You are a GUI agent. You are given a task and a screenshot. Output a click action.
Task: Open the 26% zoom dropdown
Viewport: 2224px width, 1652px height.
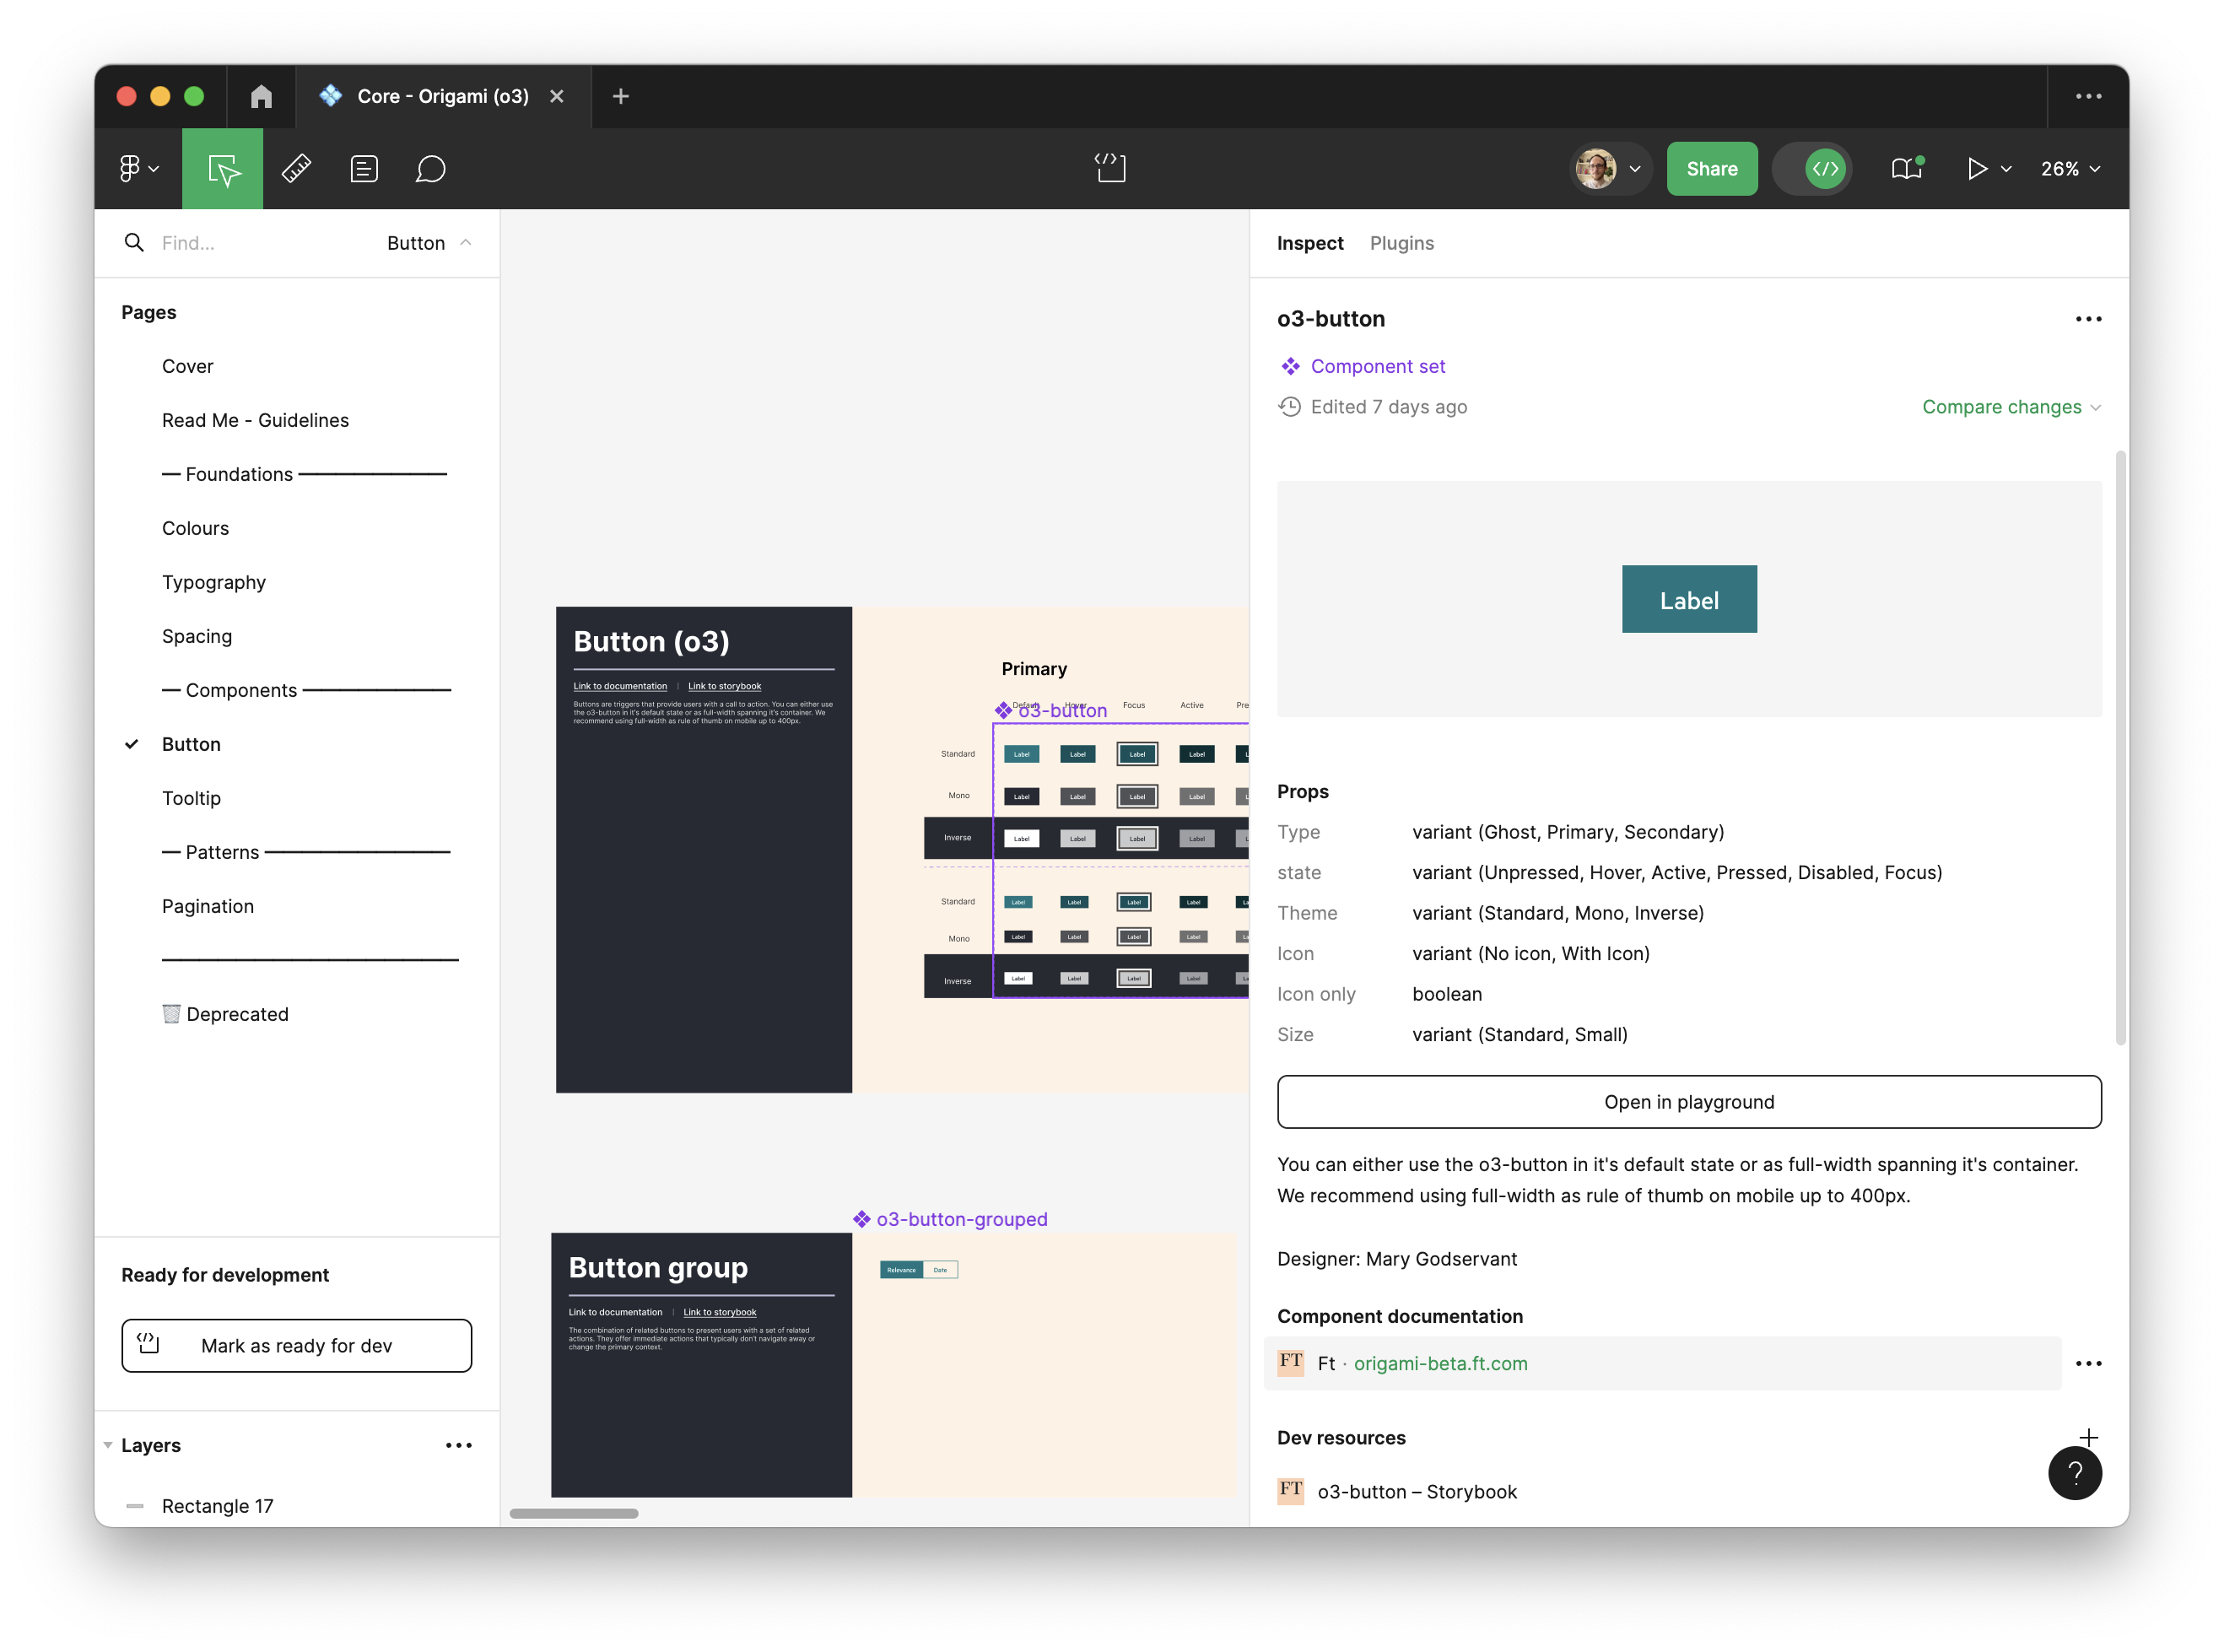(x=2070, y=168)
